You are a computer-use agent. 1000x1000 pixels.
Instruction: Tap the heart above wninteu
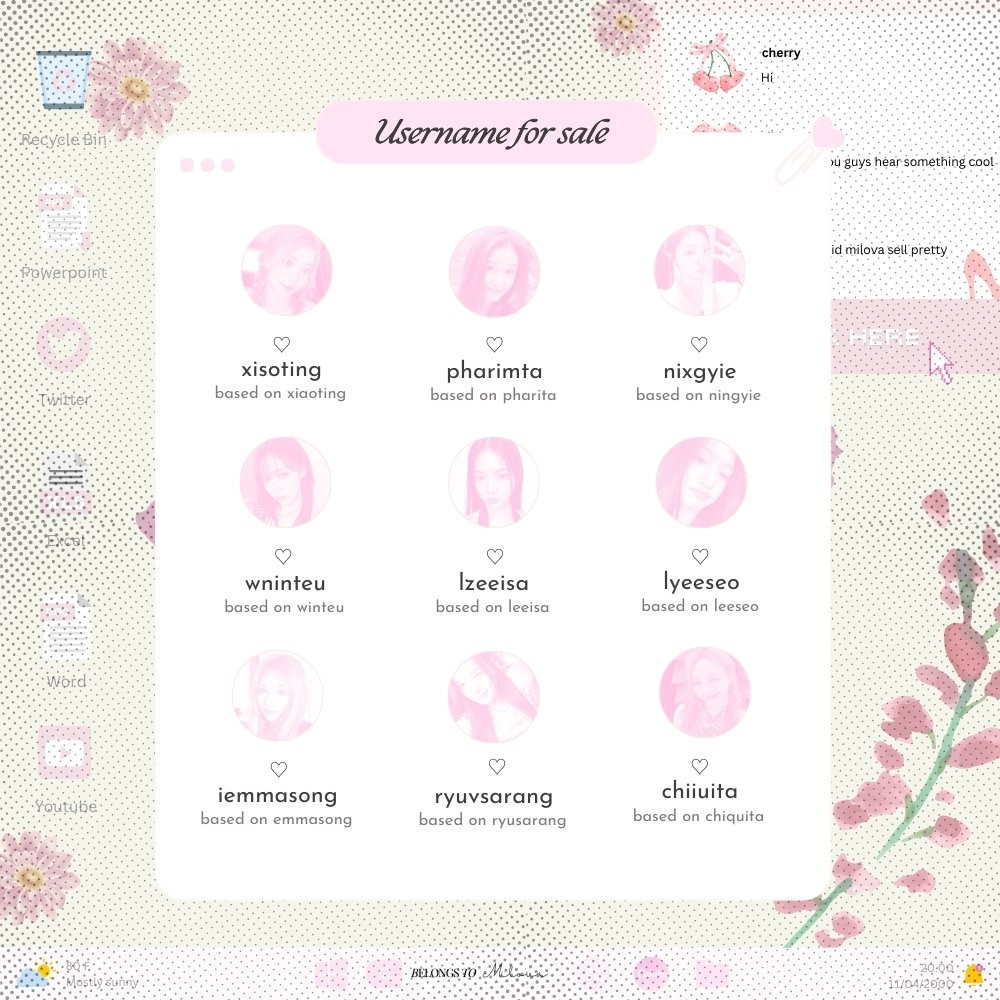(283, 556)
